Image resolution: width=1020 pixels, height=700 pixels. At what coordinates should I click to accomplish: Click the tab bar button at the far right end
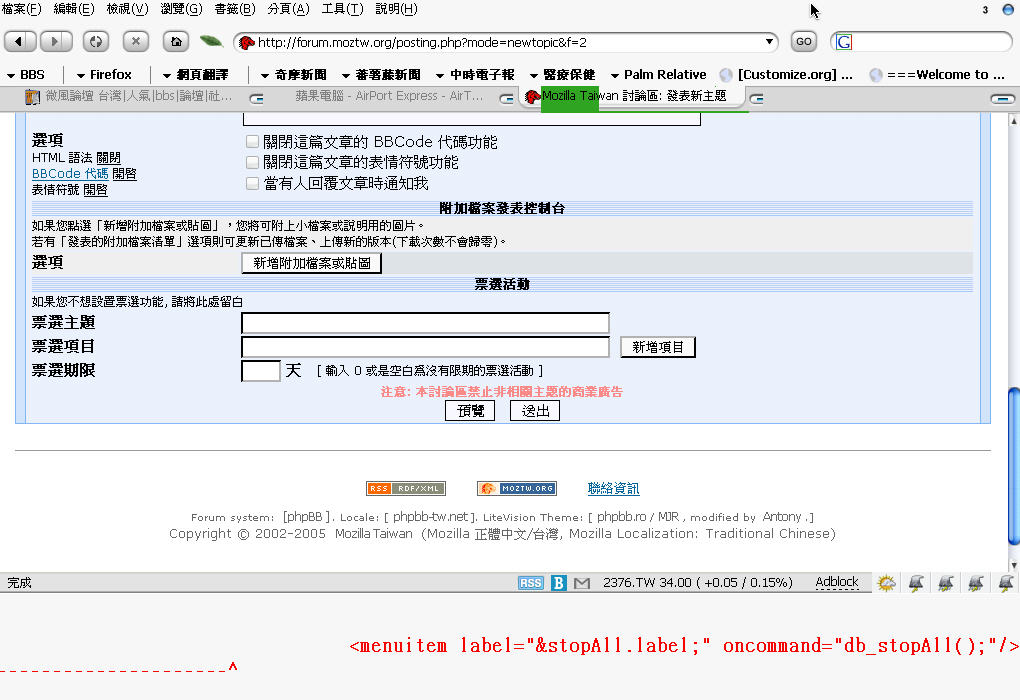[x=1002, y=99]
